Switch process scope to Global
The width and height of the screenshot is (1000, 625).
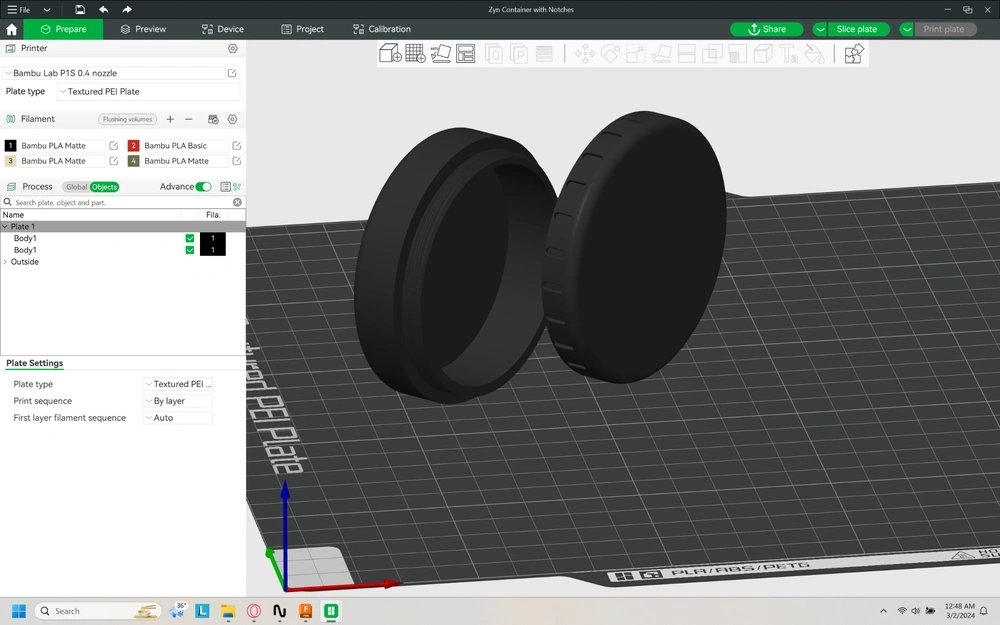point(76,187)
